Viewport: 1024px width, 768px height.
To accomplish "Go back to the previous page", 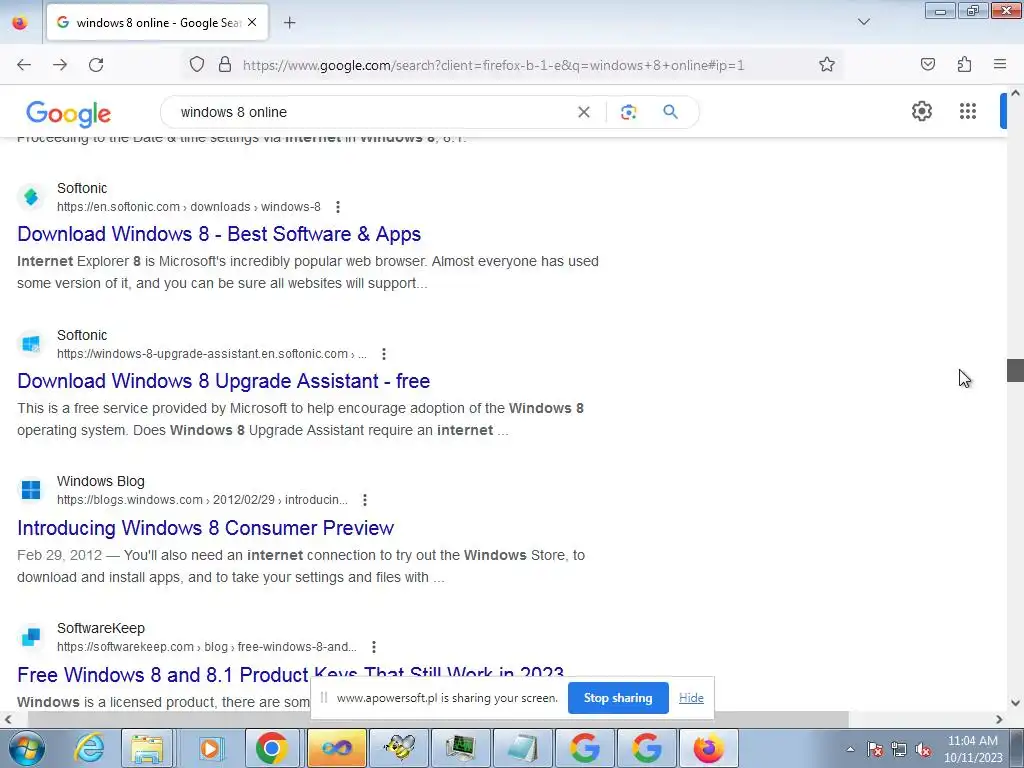I will [24, 65].
